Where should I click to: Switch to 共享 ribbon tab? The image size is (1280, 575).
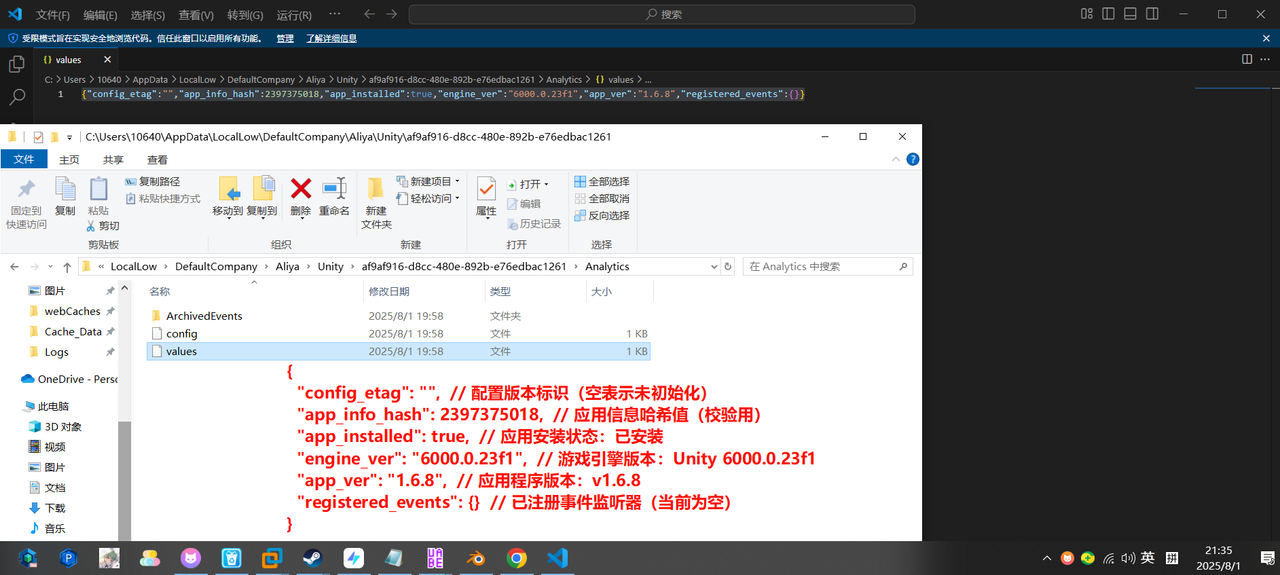(x=113, y=159)
